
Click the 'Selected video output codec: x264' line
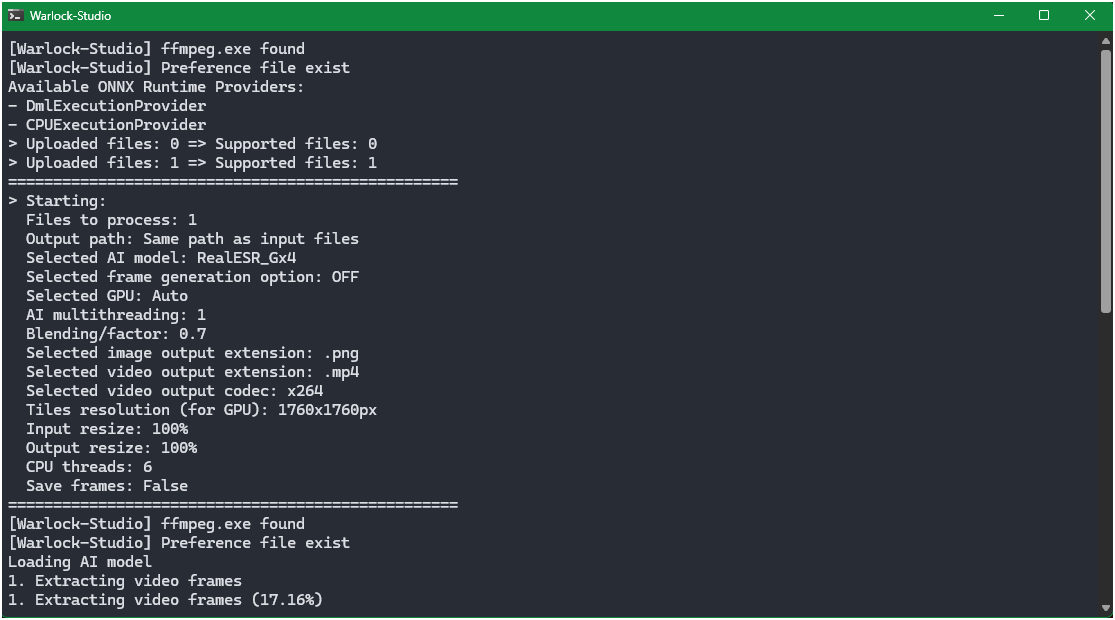[174, 391]
